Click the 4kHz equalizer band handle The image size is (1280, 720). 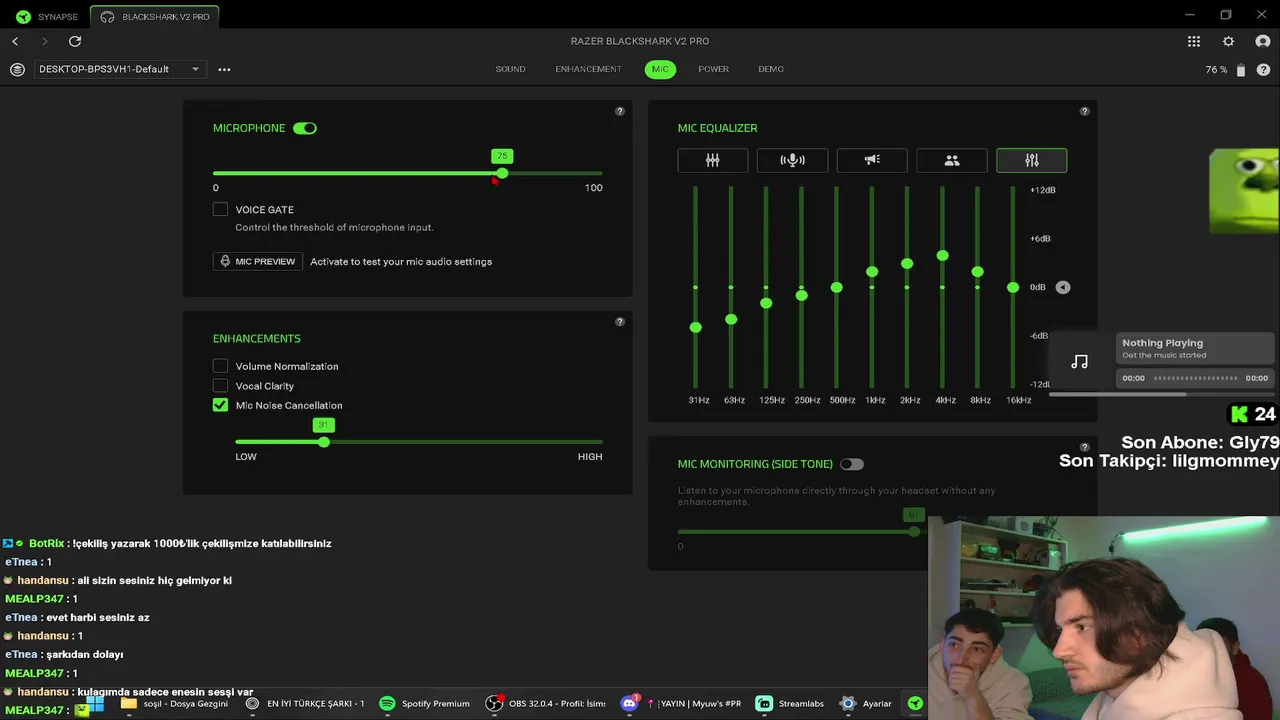(942, 255)
